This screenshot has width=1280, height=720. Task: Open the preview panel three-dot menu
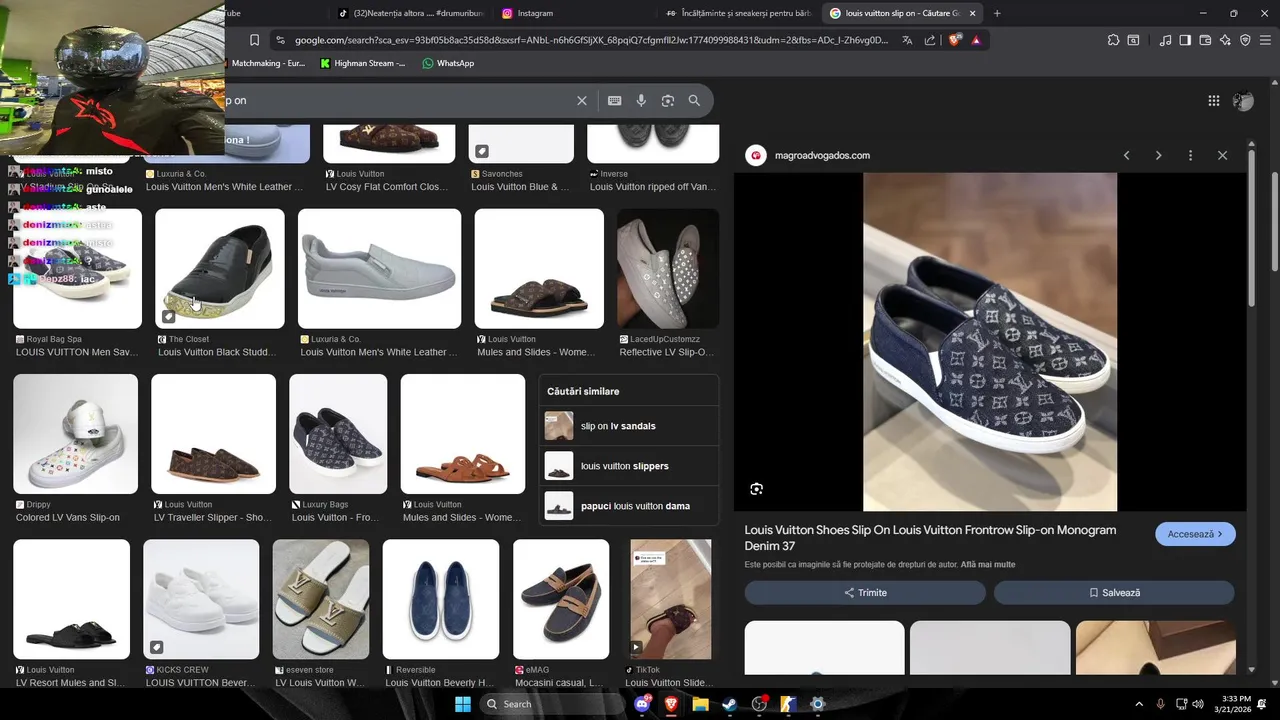[1190, 155]
